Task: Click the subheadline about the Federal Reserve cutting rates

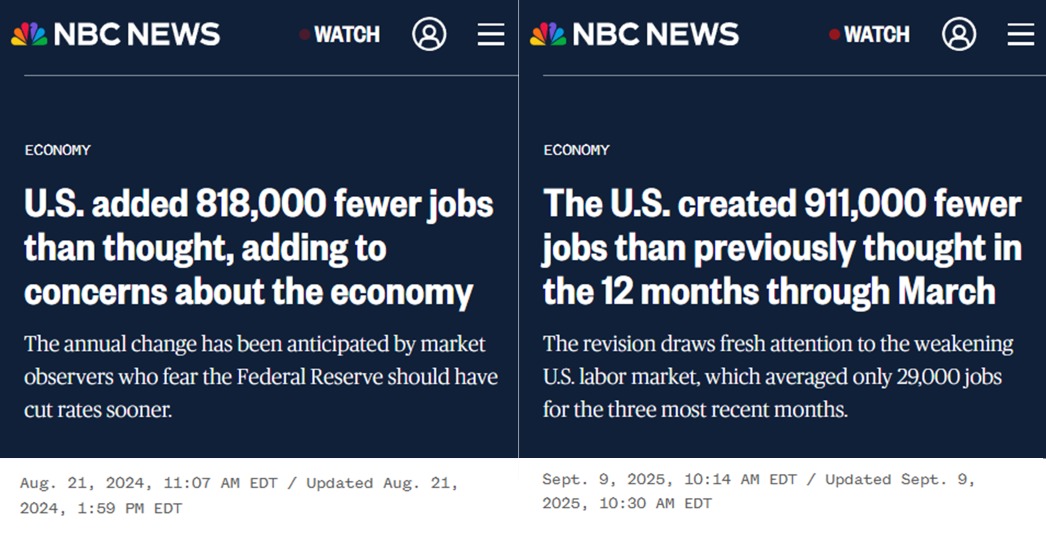Action: (260, 377)
